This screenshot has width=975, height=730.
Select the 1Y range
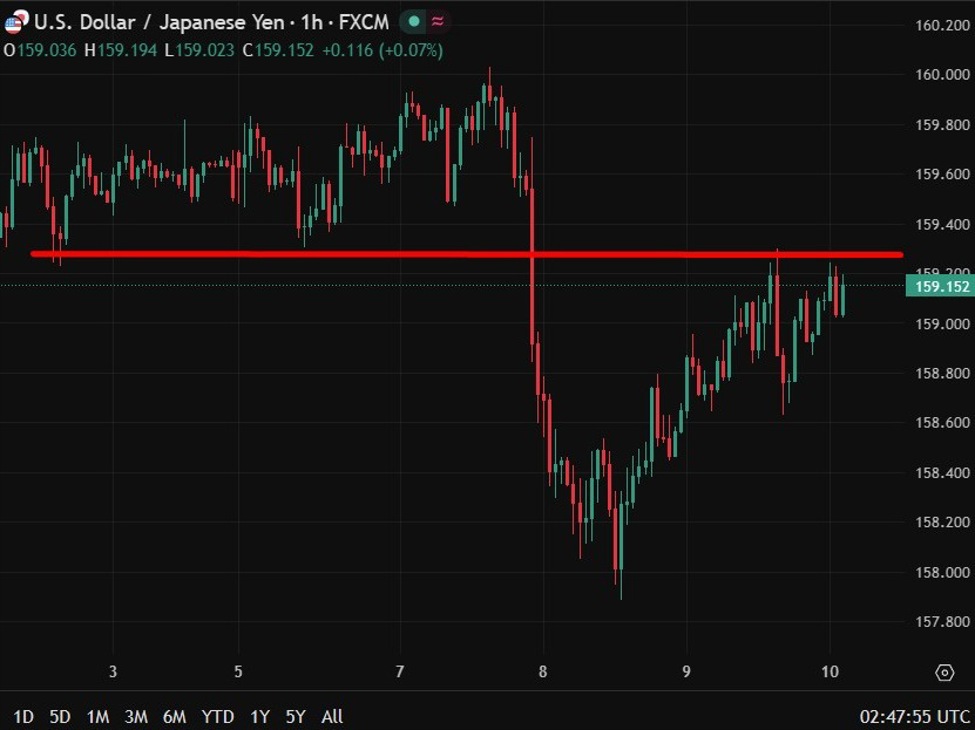[262, 717]
